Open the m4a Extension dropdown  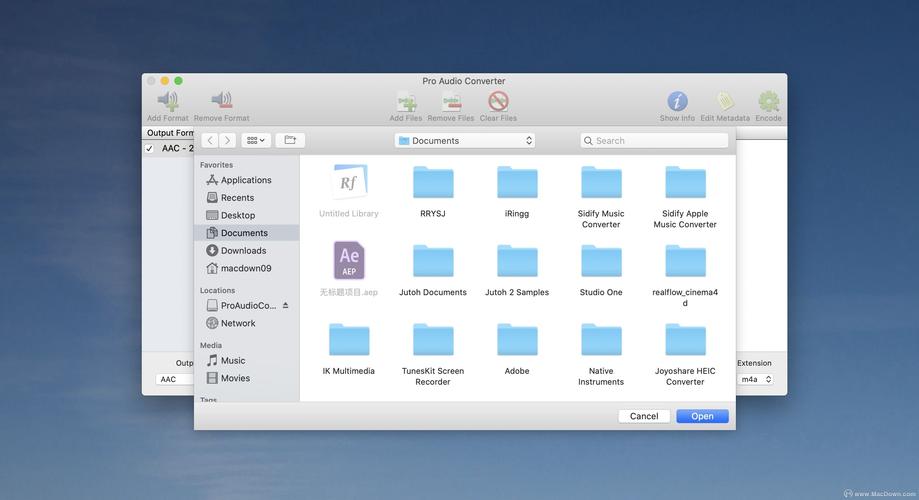click(755, 379)
